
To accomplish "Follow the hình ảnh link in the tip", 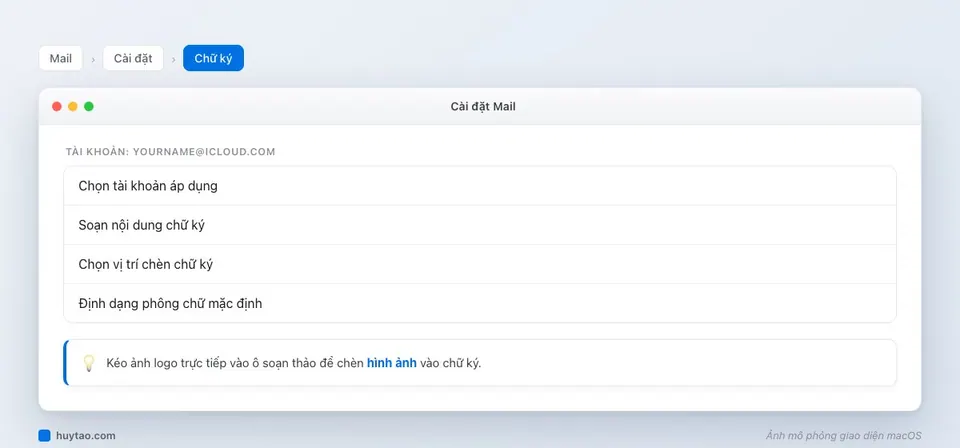I will pos(392,363).
